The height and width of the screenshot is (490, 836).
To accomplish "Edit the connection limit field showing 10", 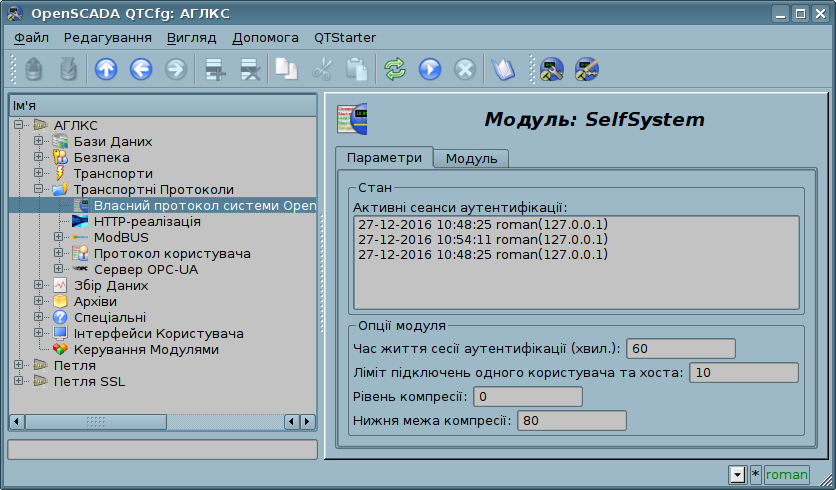I will [x=744, y=373].
